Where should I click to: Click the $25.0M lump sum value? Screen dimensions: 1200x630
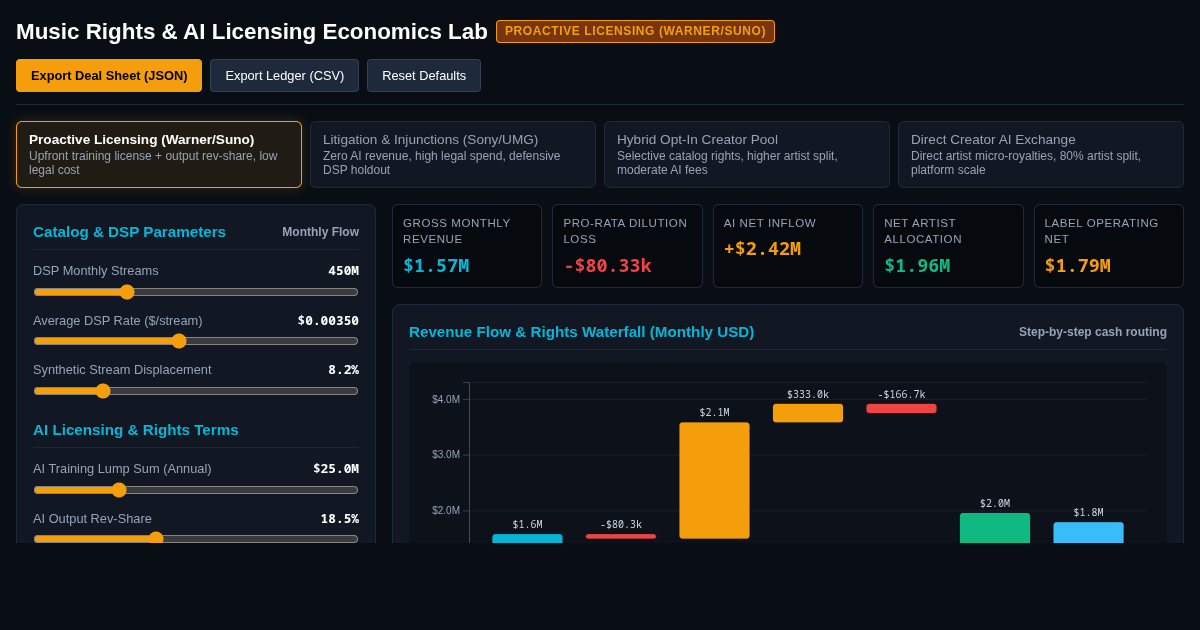click(336, 469)
